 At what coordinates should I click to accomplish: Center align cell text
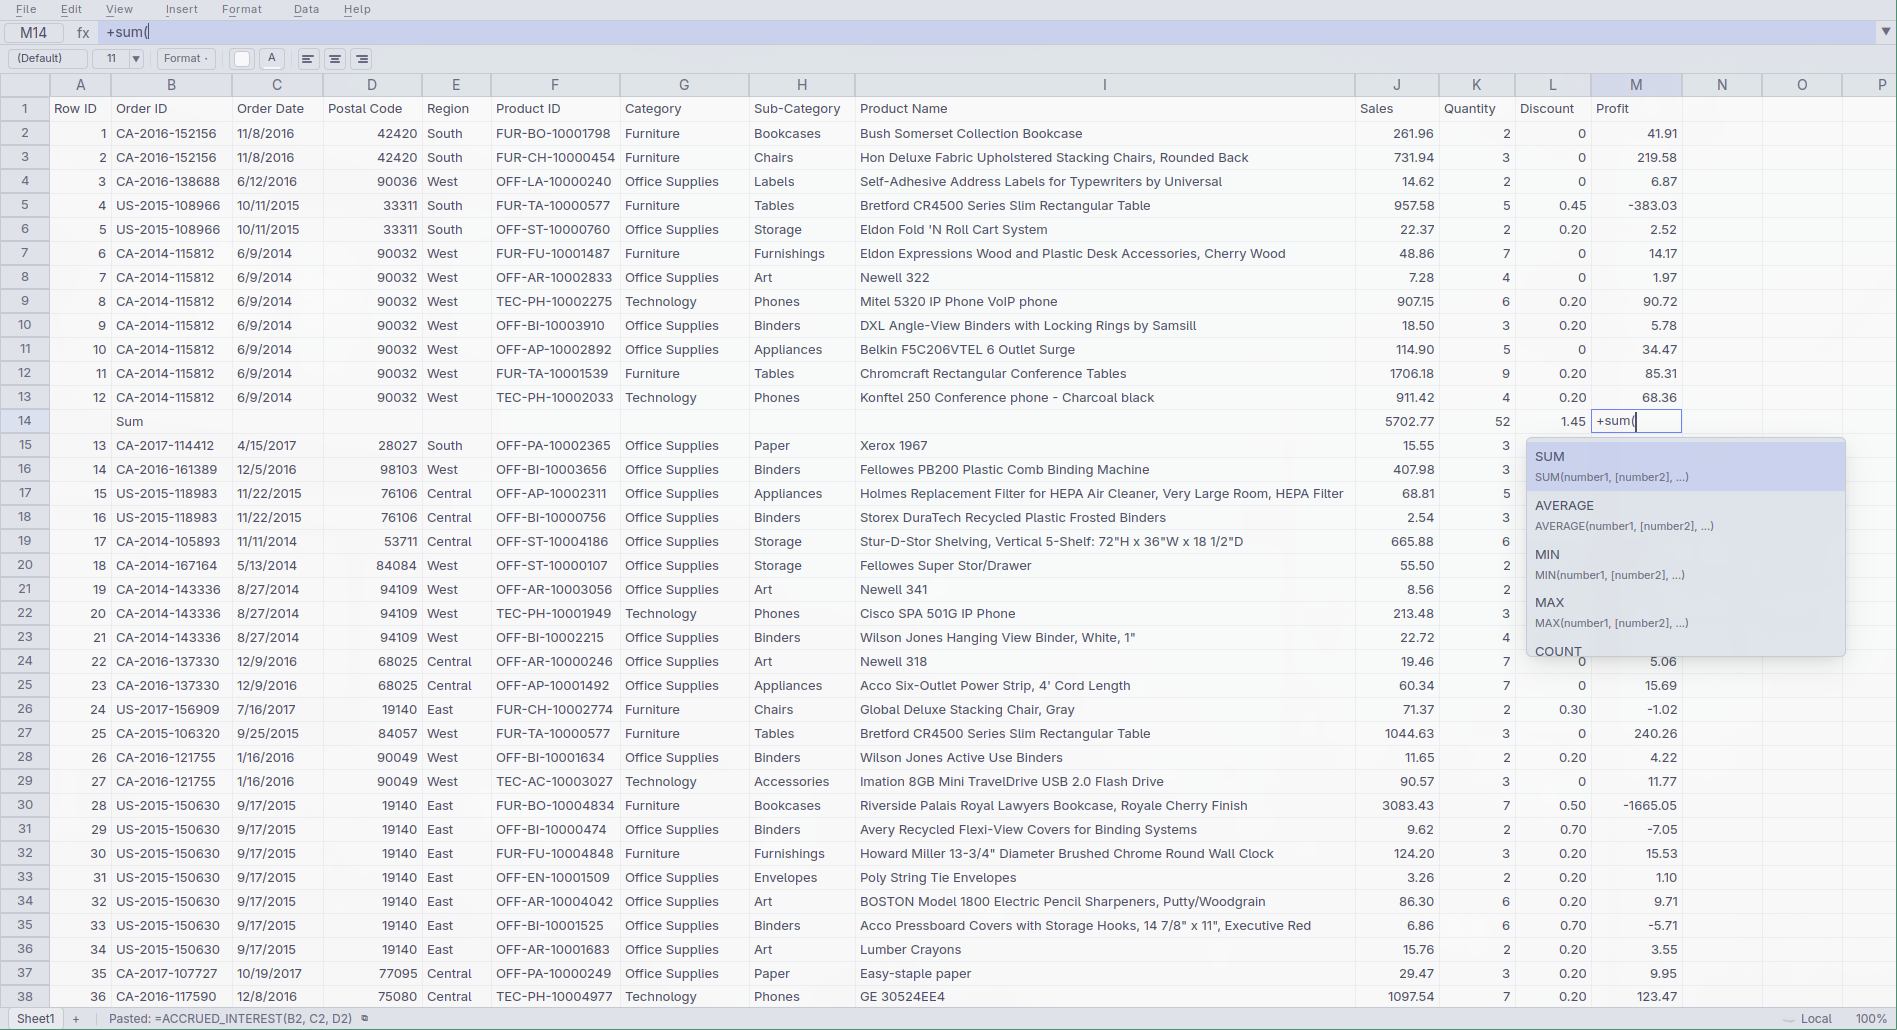pos(335,59)
